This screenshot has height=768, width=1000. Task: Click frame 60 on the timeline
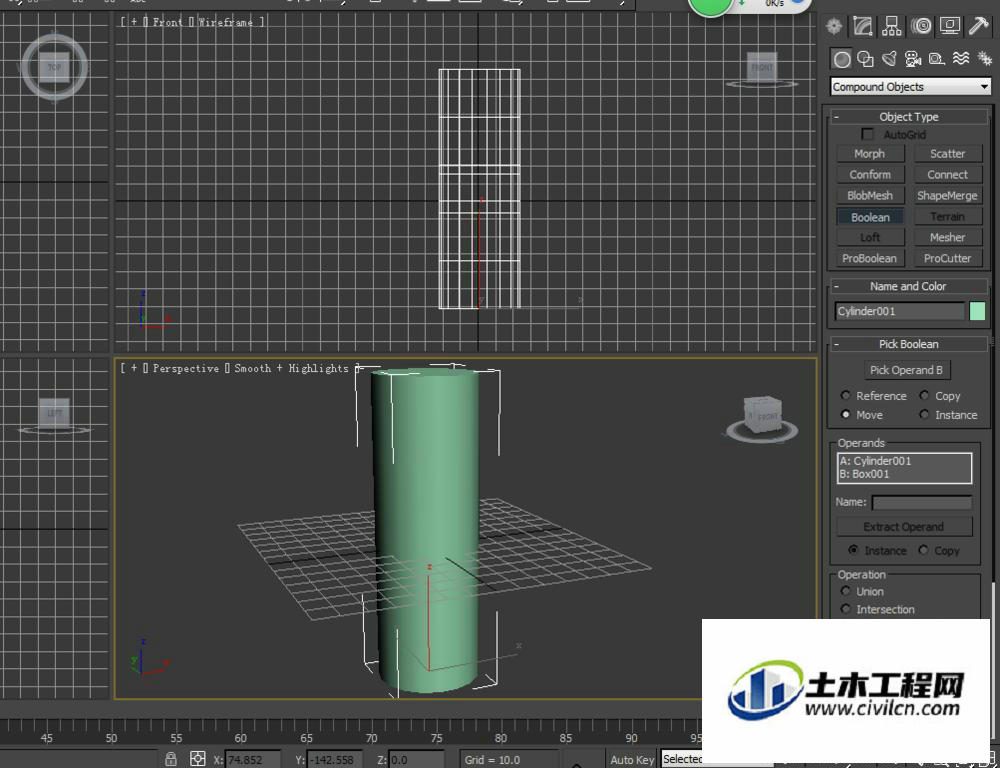(240, 738)
